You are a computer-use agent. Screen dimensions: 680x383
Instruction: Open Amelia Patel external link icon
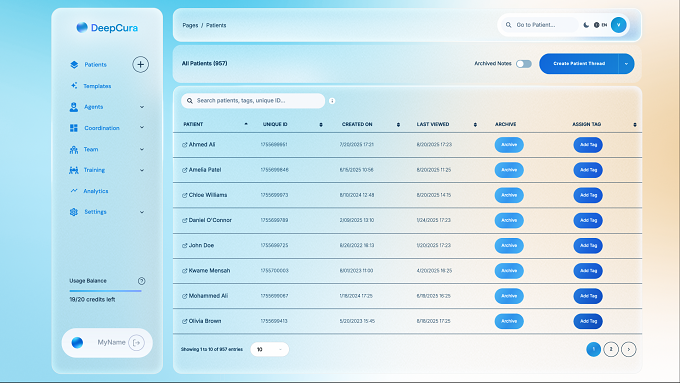pyautogui.click(x=184, y=170)
